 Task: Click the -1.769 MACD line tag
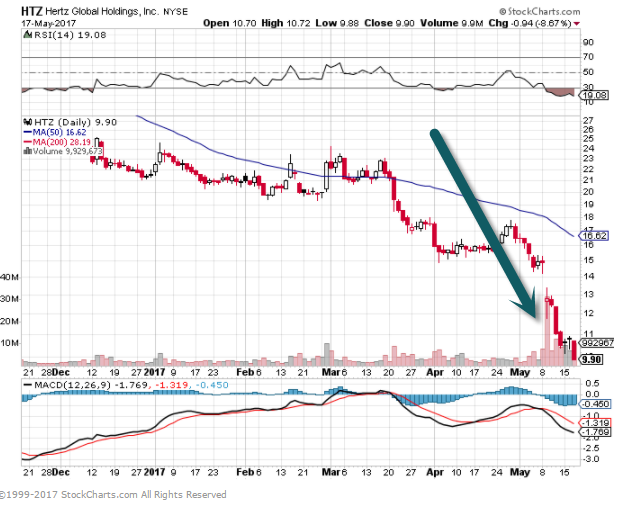pyautogui.click(x=596, y=432)
